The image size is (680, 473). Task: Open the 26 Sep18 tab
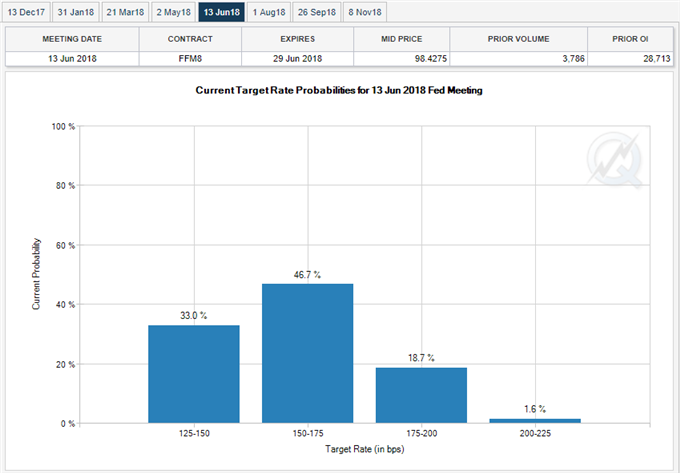(317, 12)
